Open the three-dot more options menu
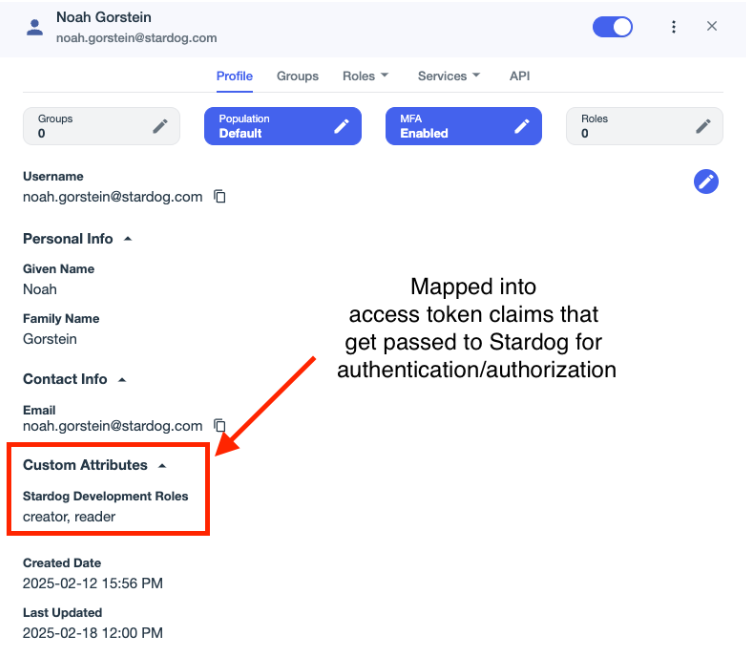 click(x=673, y=27)
